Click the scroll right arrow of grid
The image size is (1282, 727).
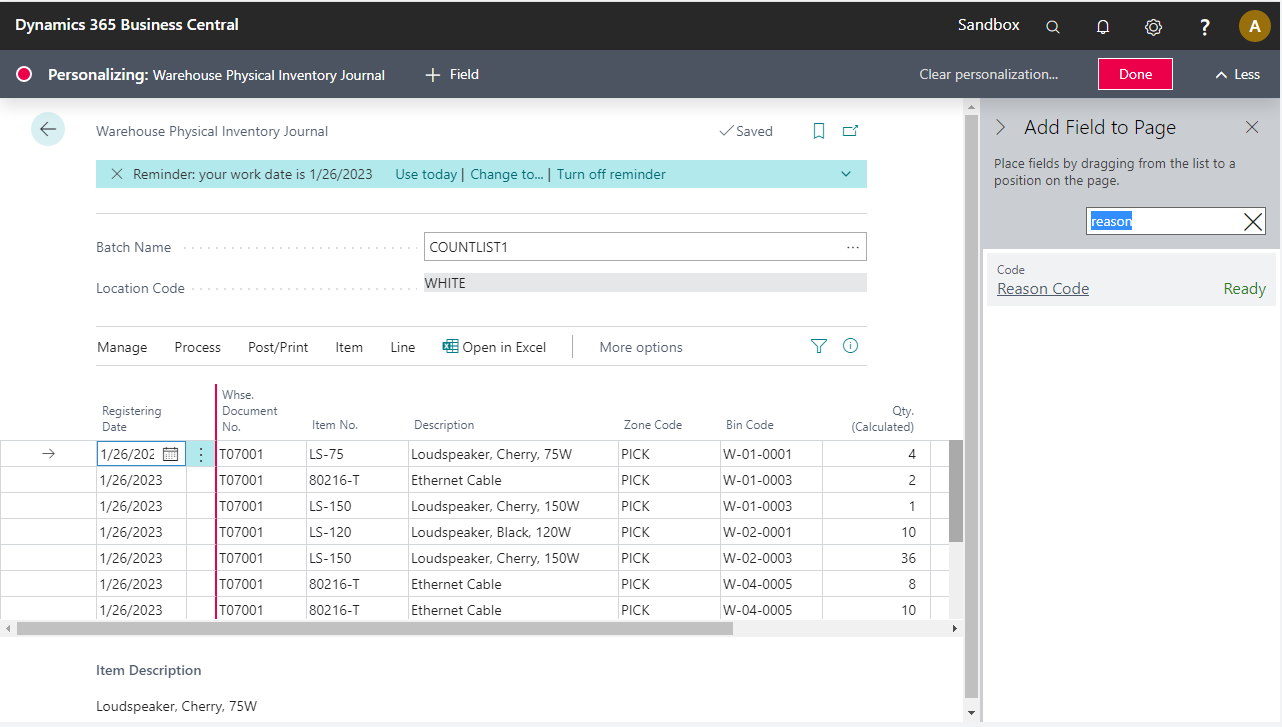955,628
